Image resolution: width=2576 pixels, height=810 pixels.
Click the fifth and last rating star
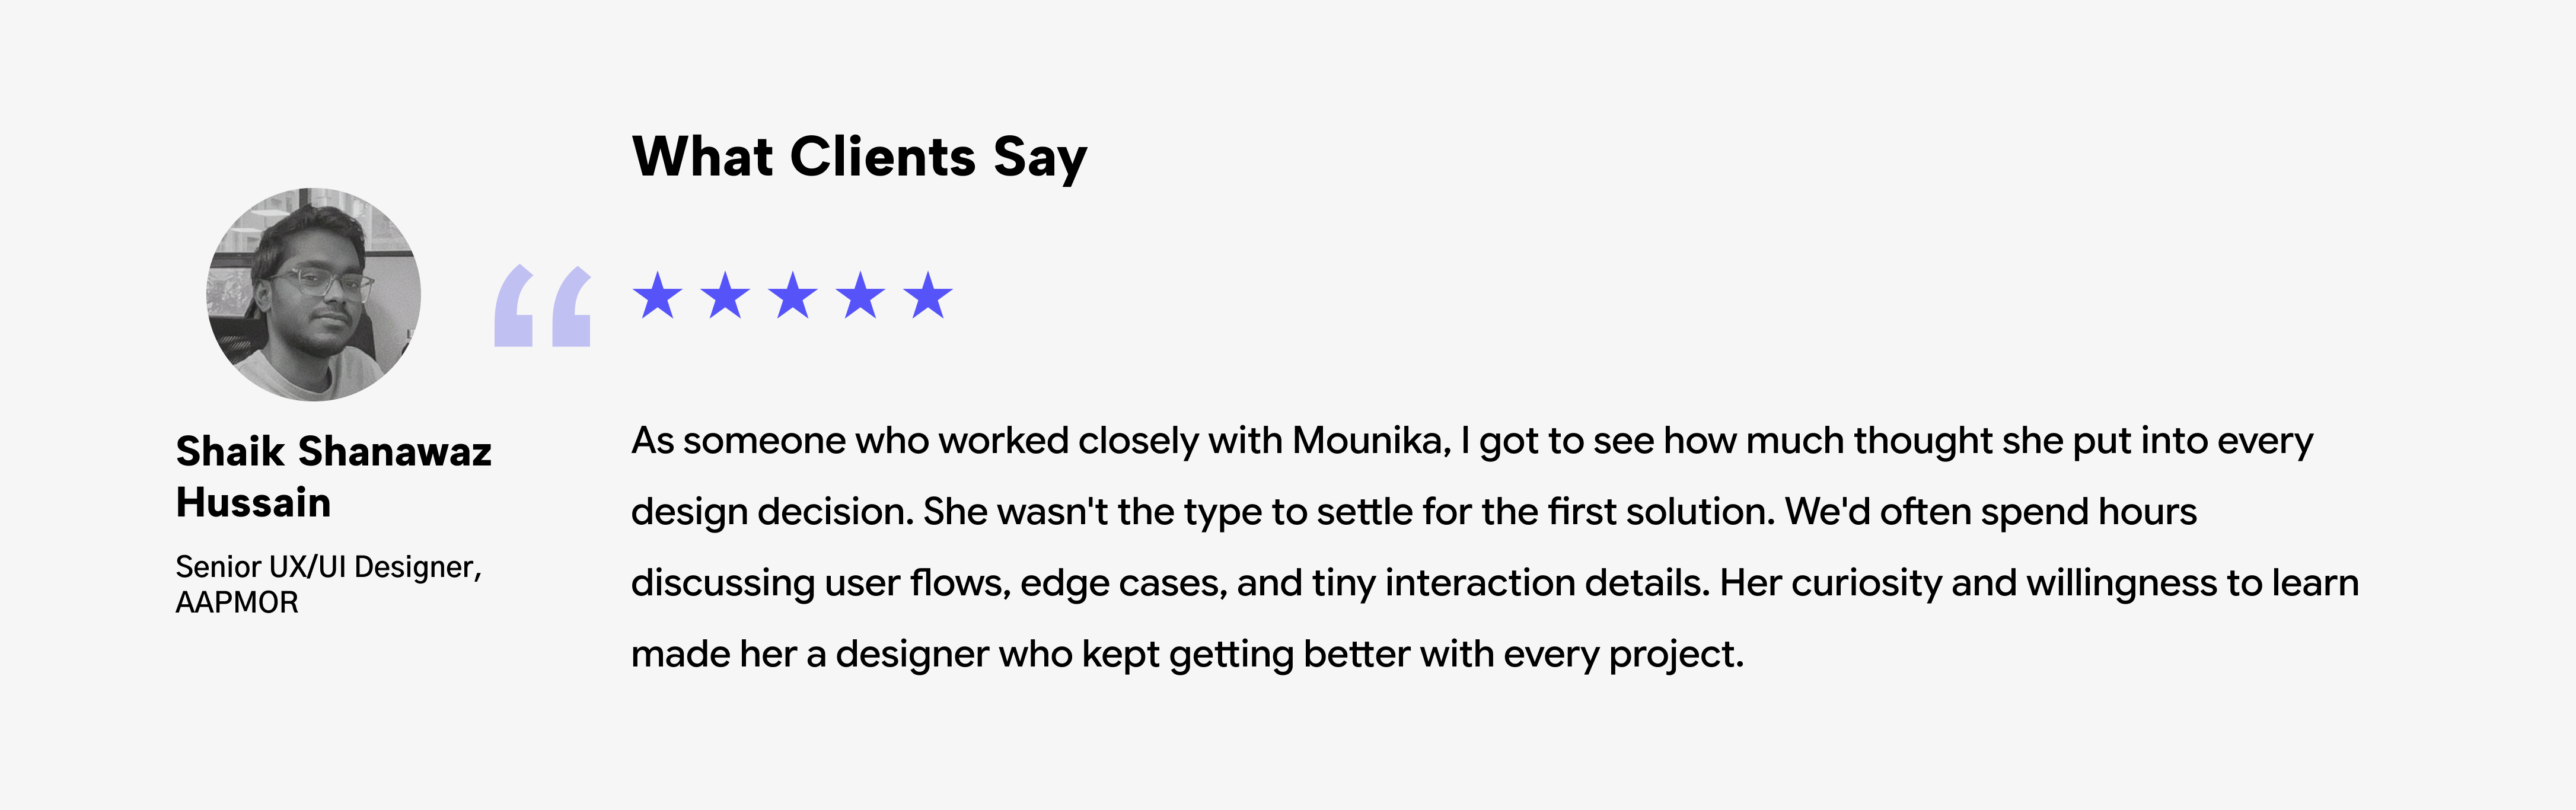(x=928, y=296)
